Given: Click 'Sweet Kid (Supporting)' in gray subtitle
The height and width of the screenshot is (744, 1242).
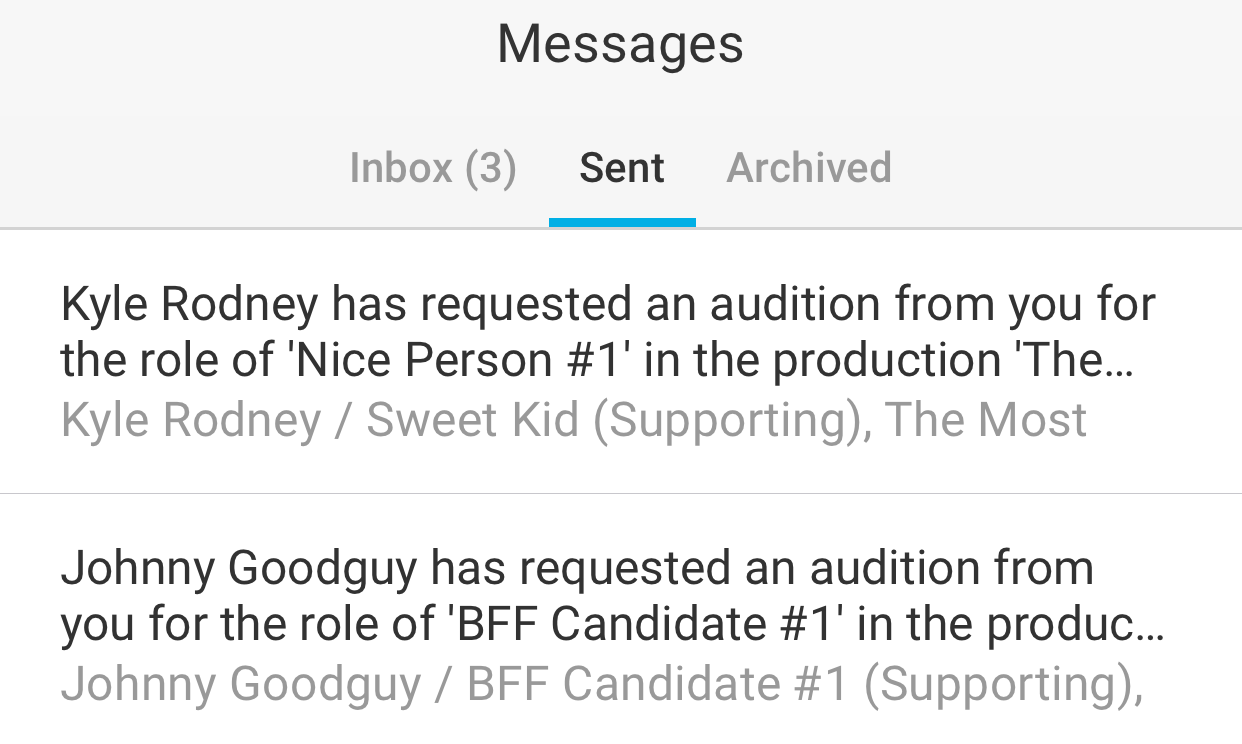Looking at the screenshot, I should pos(617,420).
